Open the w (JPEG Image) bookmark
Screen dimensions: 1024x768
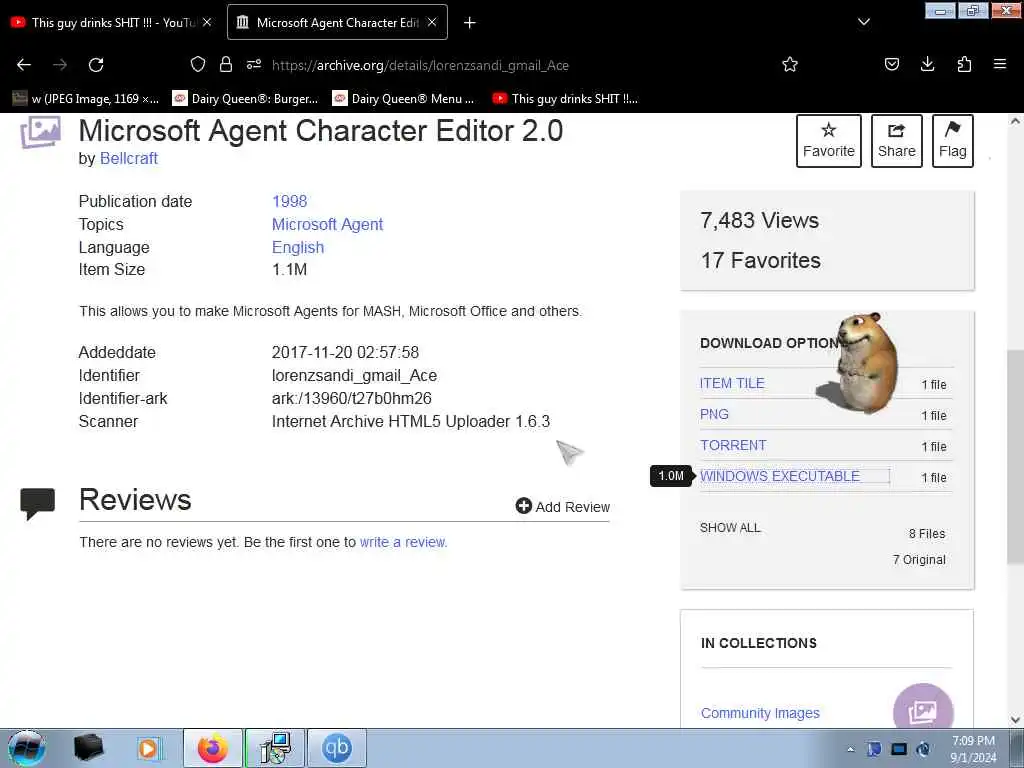pos(86,99)
